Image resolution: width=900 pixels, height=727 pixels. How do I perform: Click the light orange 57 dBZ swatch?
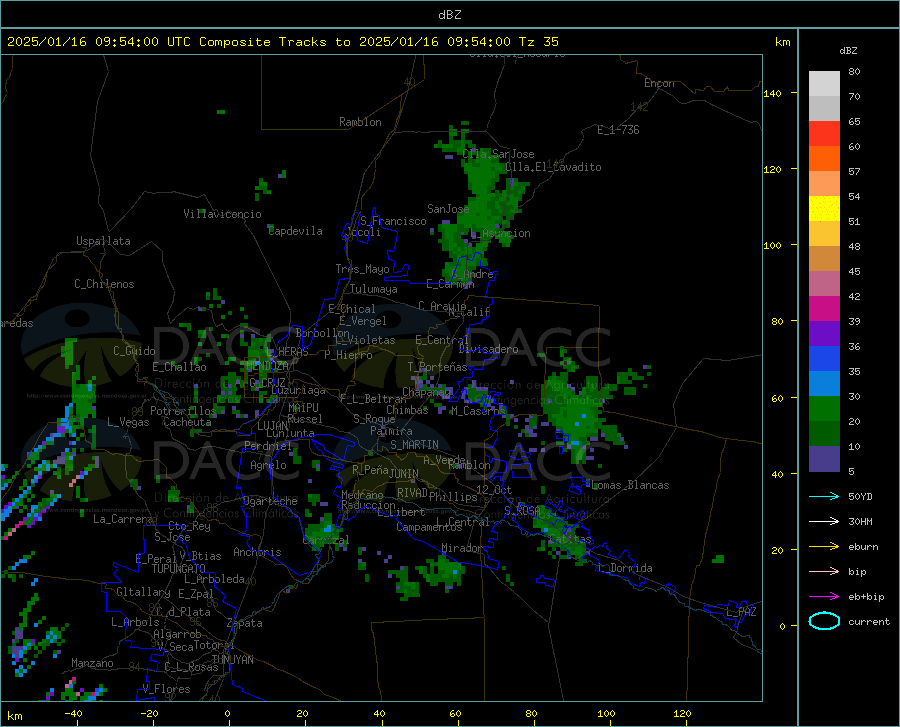tap(824, 184)
